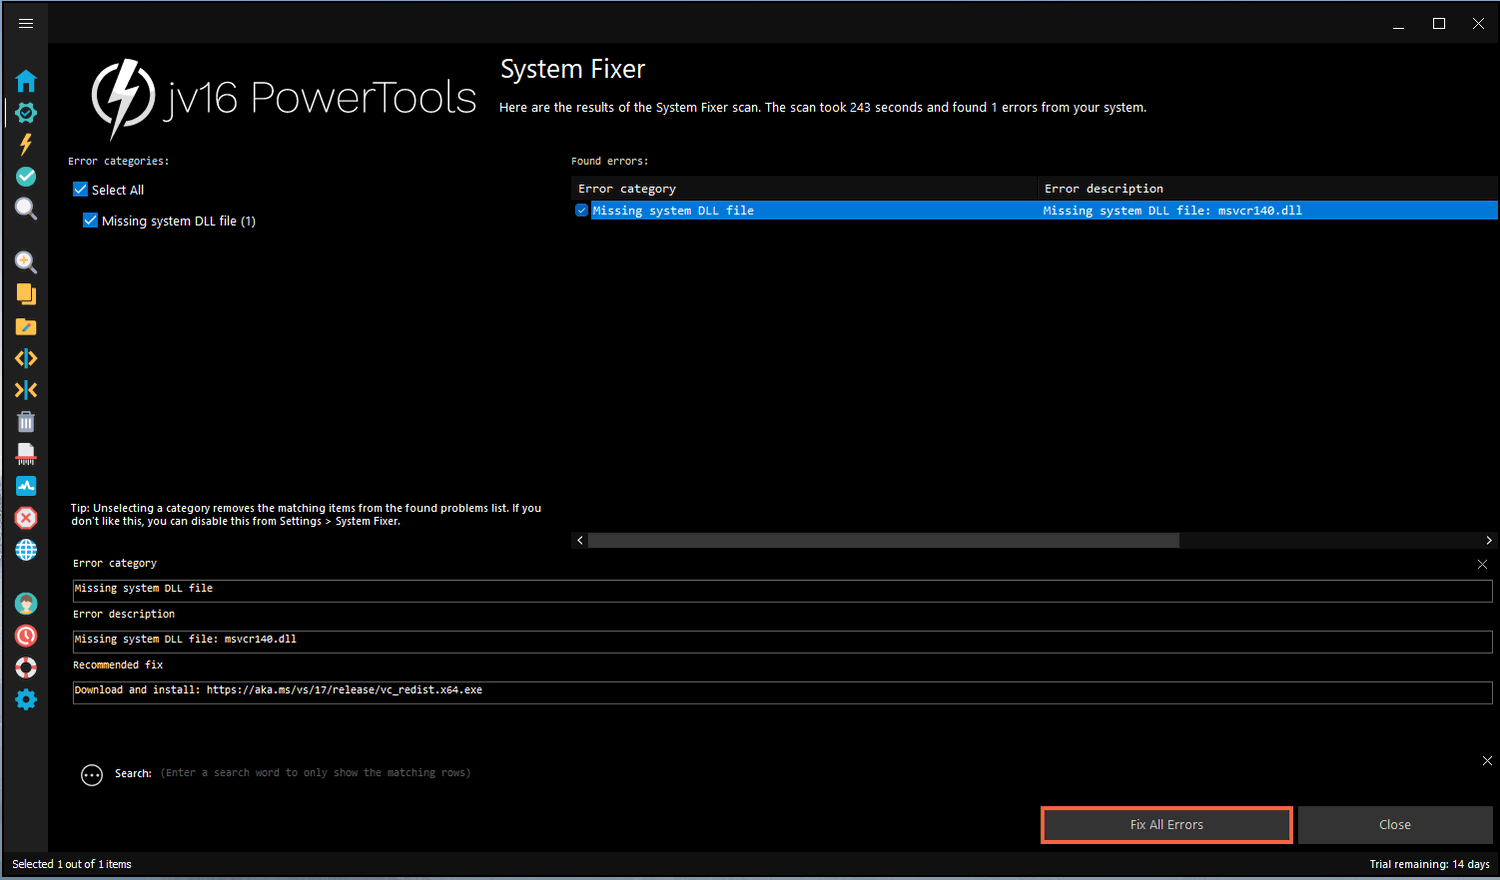
Task: Click the Error description column header
Action: tap(1268, 188)
